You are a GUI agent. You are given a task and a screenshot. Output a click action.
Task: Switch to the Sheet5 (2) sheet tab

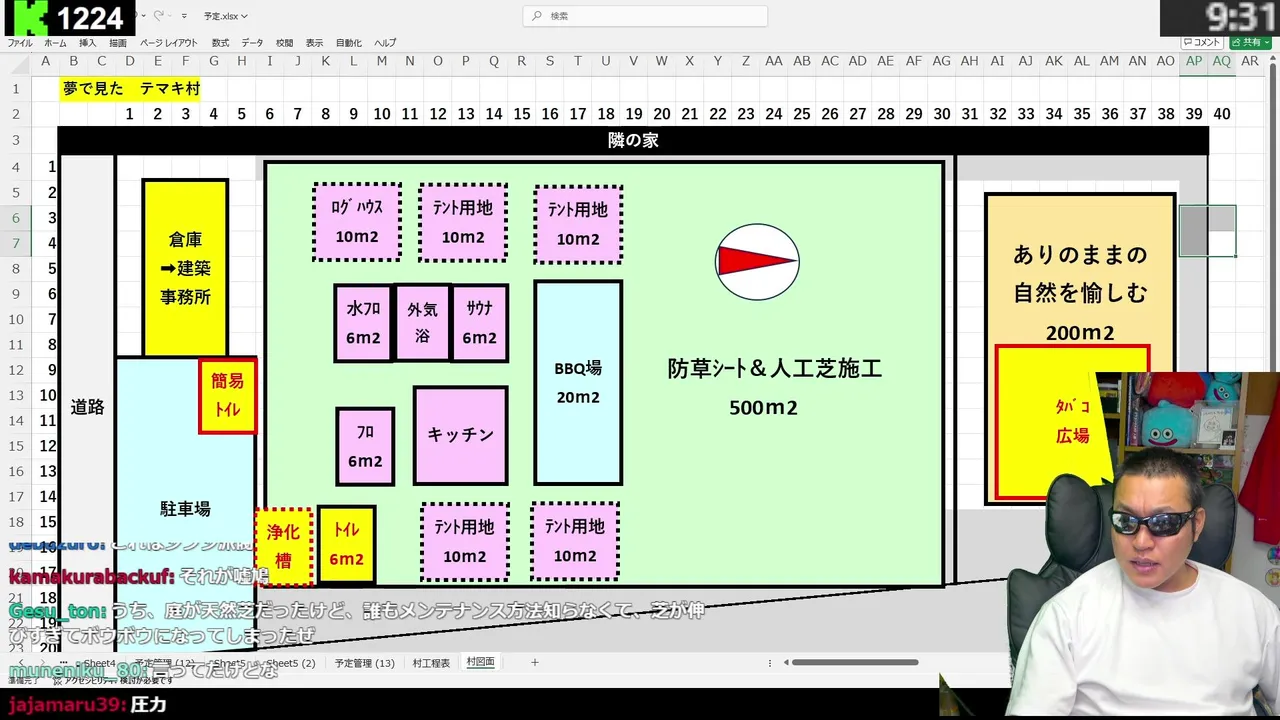pyautogui.click(x=290, y=663)
